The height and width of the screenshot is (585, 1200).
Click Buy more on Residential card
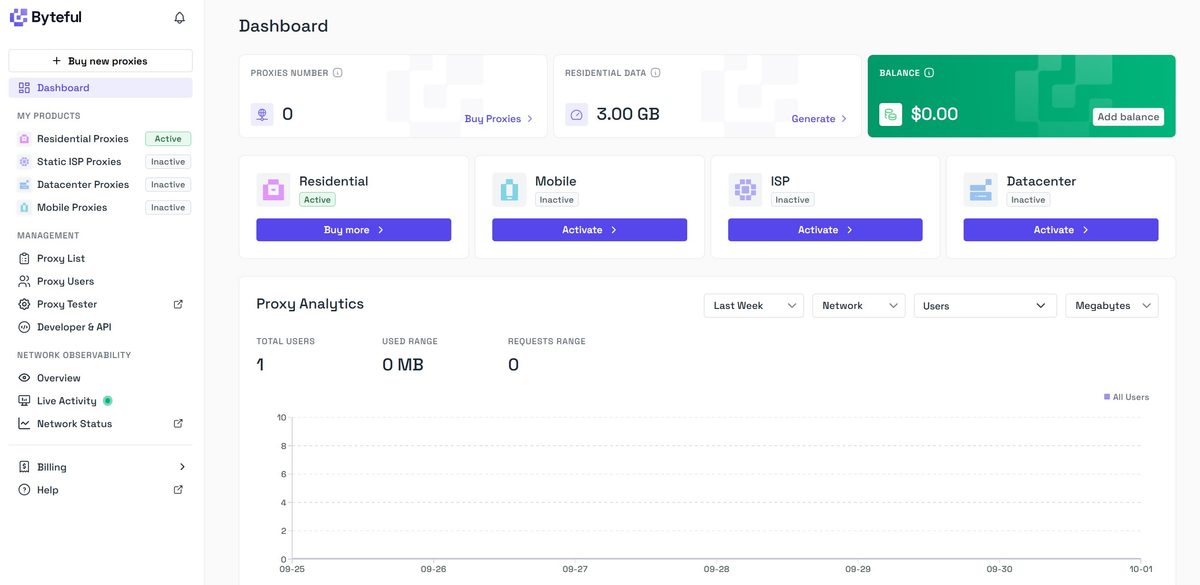click(x=354, y=230)
